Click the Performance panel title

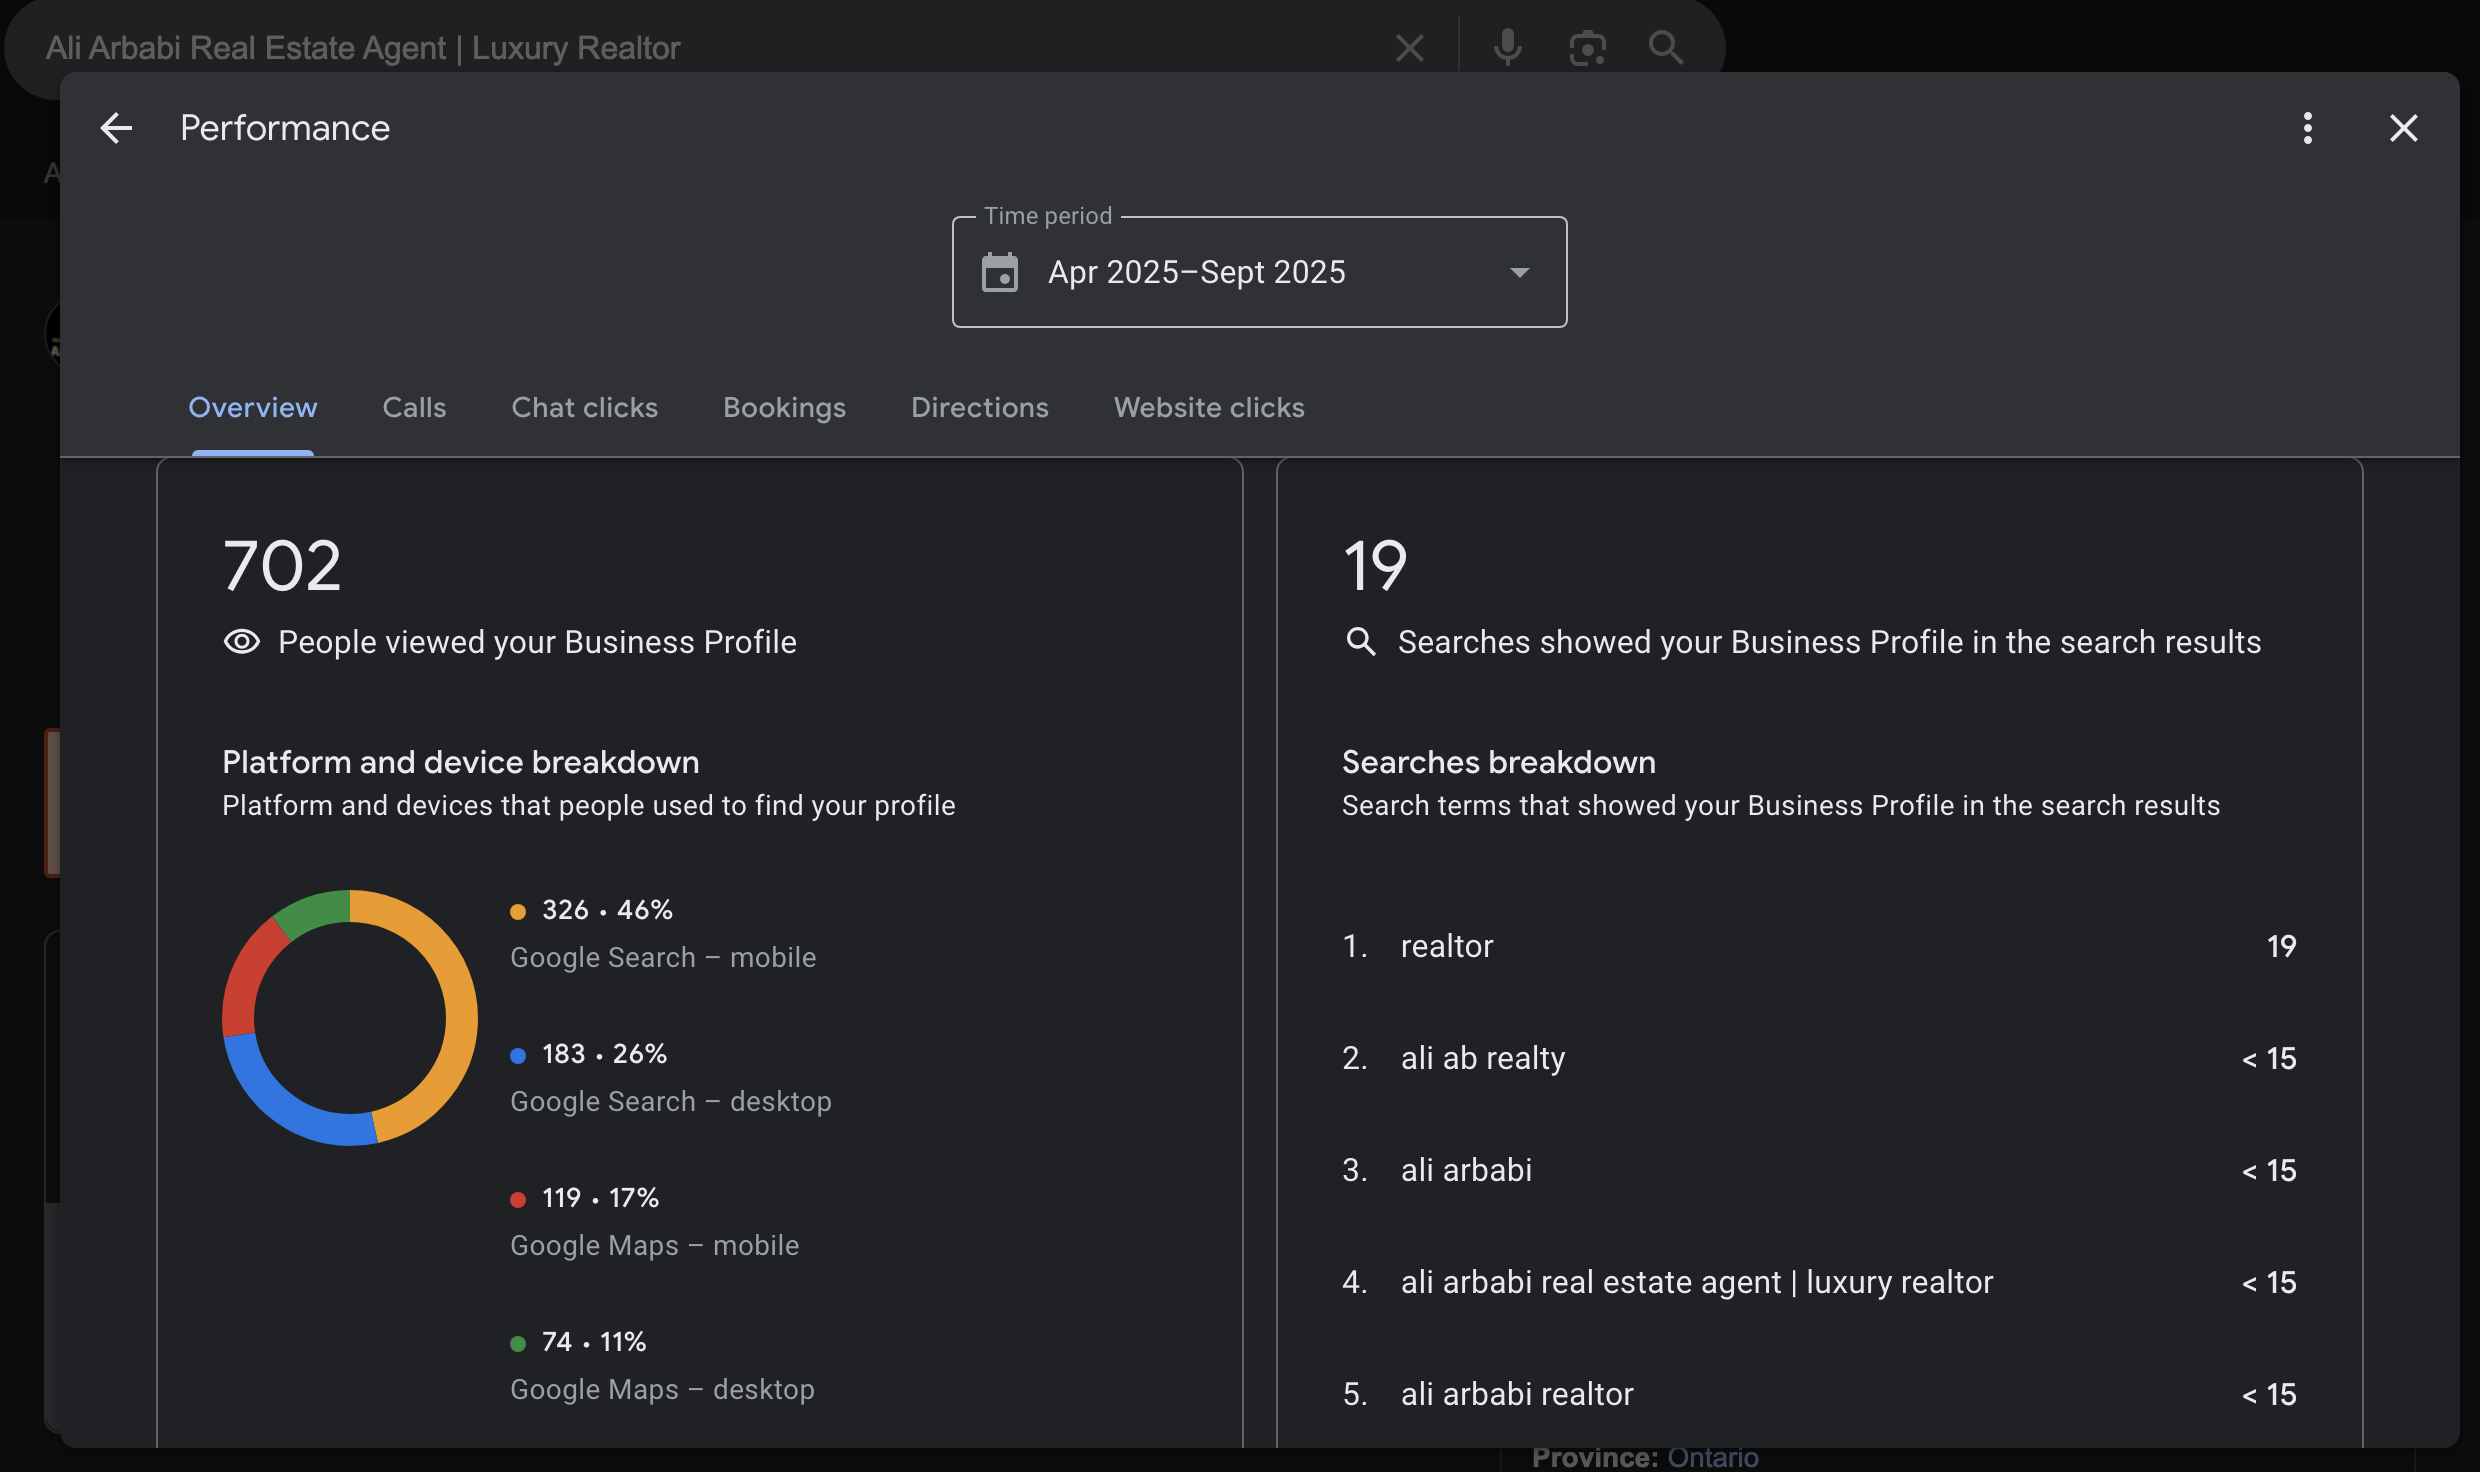[285, 128]
